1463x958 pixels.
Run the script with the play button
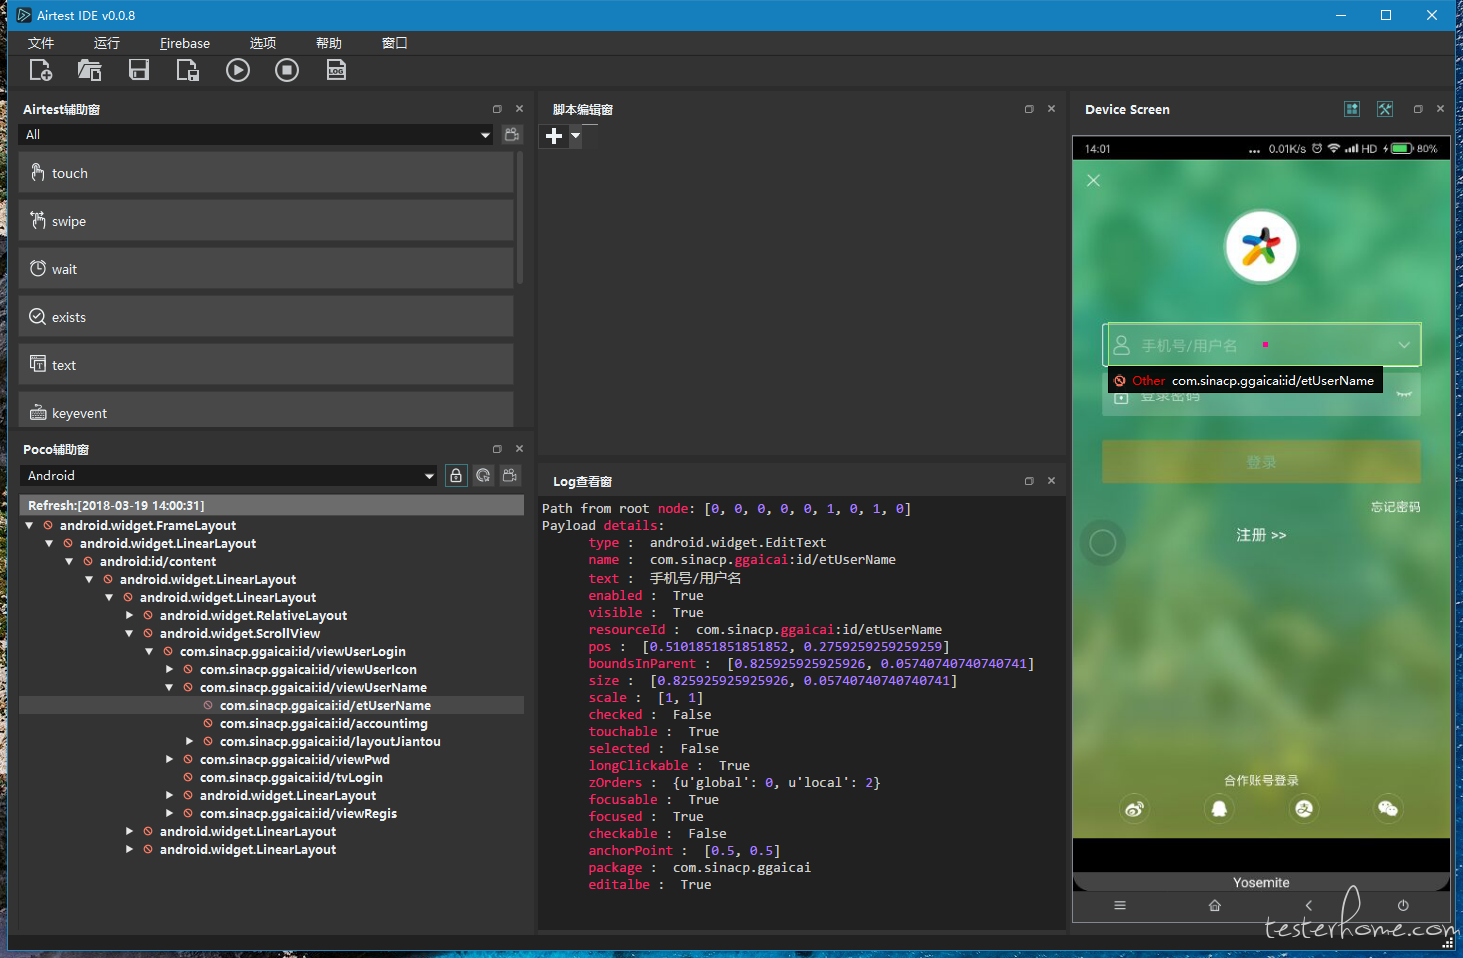click(238, 70)
